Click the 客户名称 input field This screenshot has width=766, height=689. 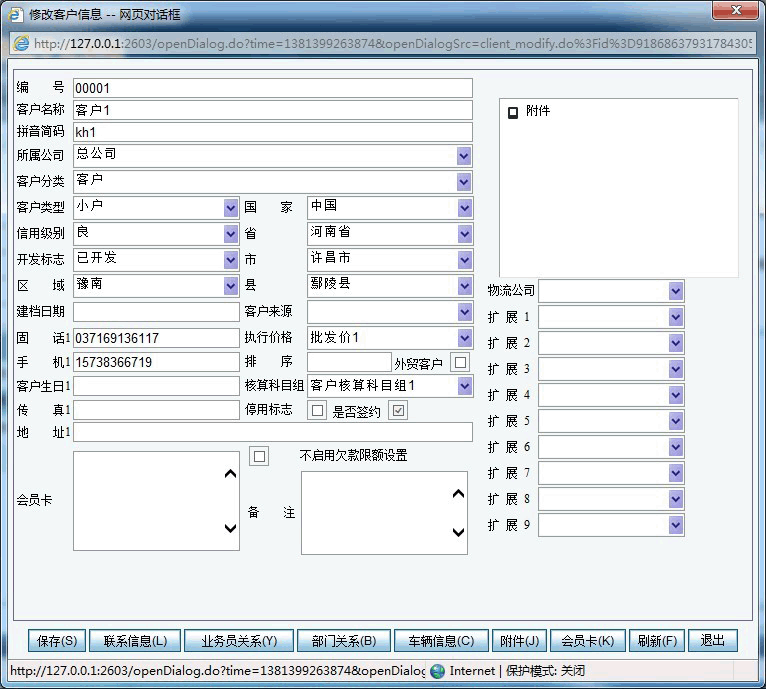272,110
